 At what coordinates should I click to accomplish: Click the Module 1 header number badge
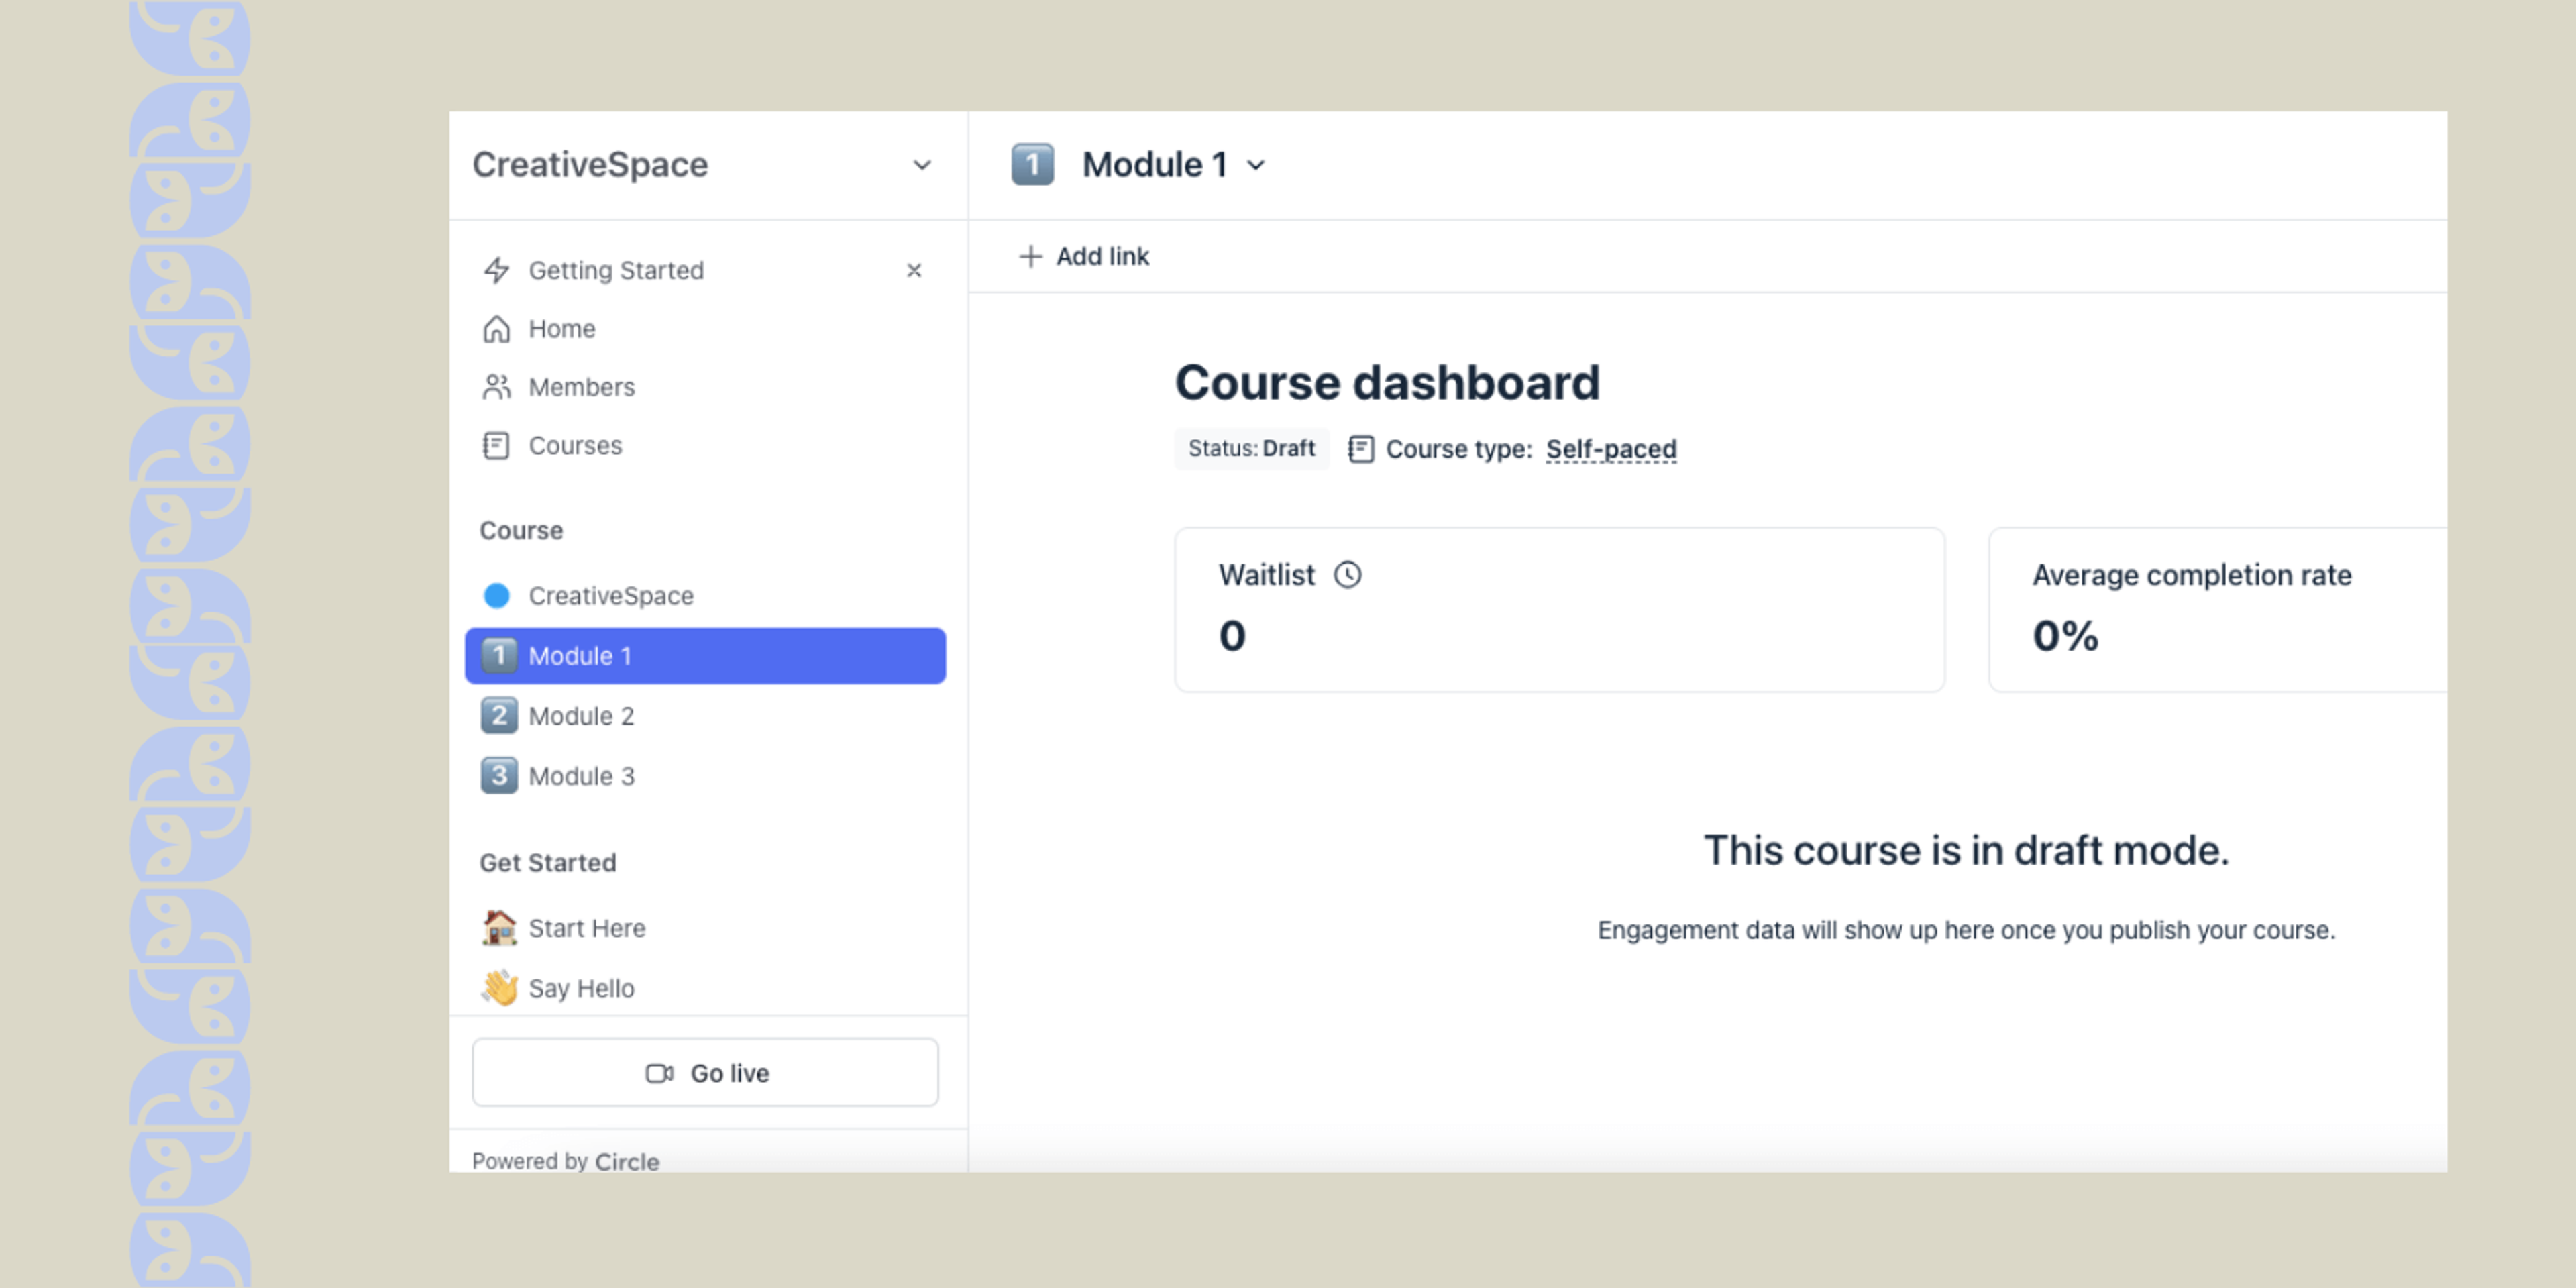pos(1032,164)
